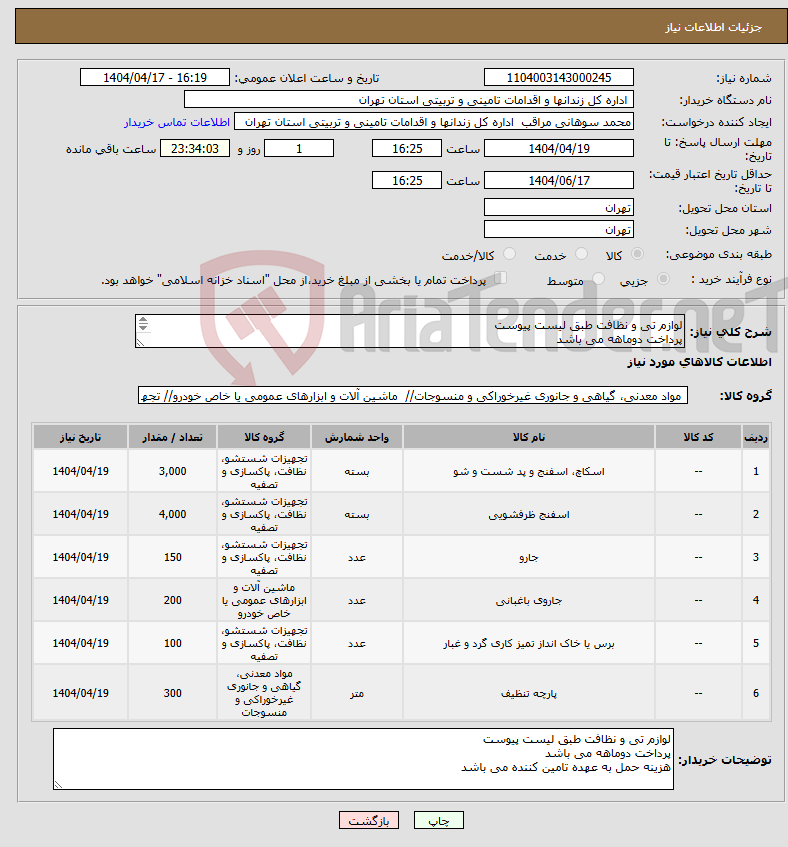788x847 pixels.
Task: Click the buyer organization name field
Action: 409,100
